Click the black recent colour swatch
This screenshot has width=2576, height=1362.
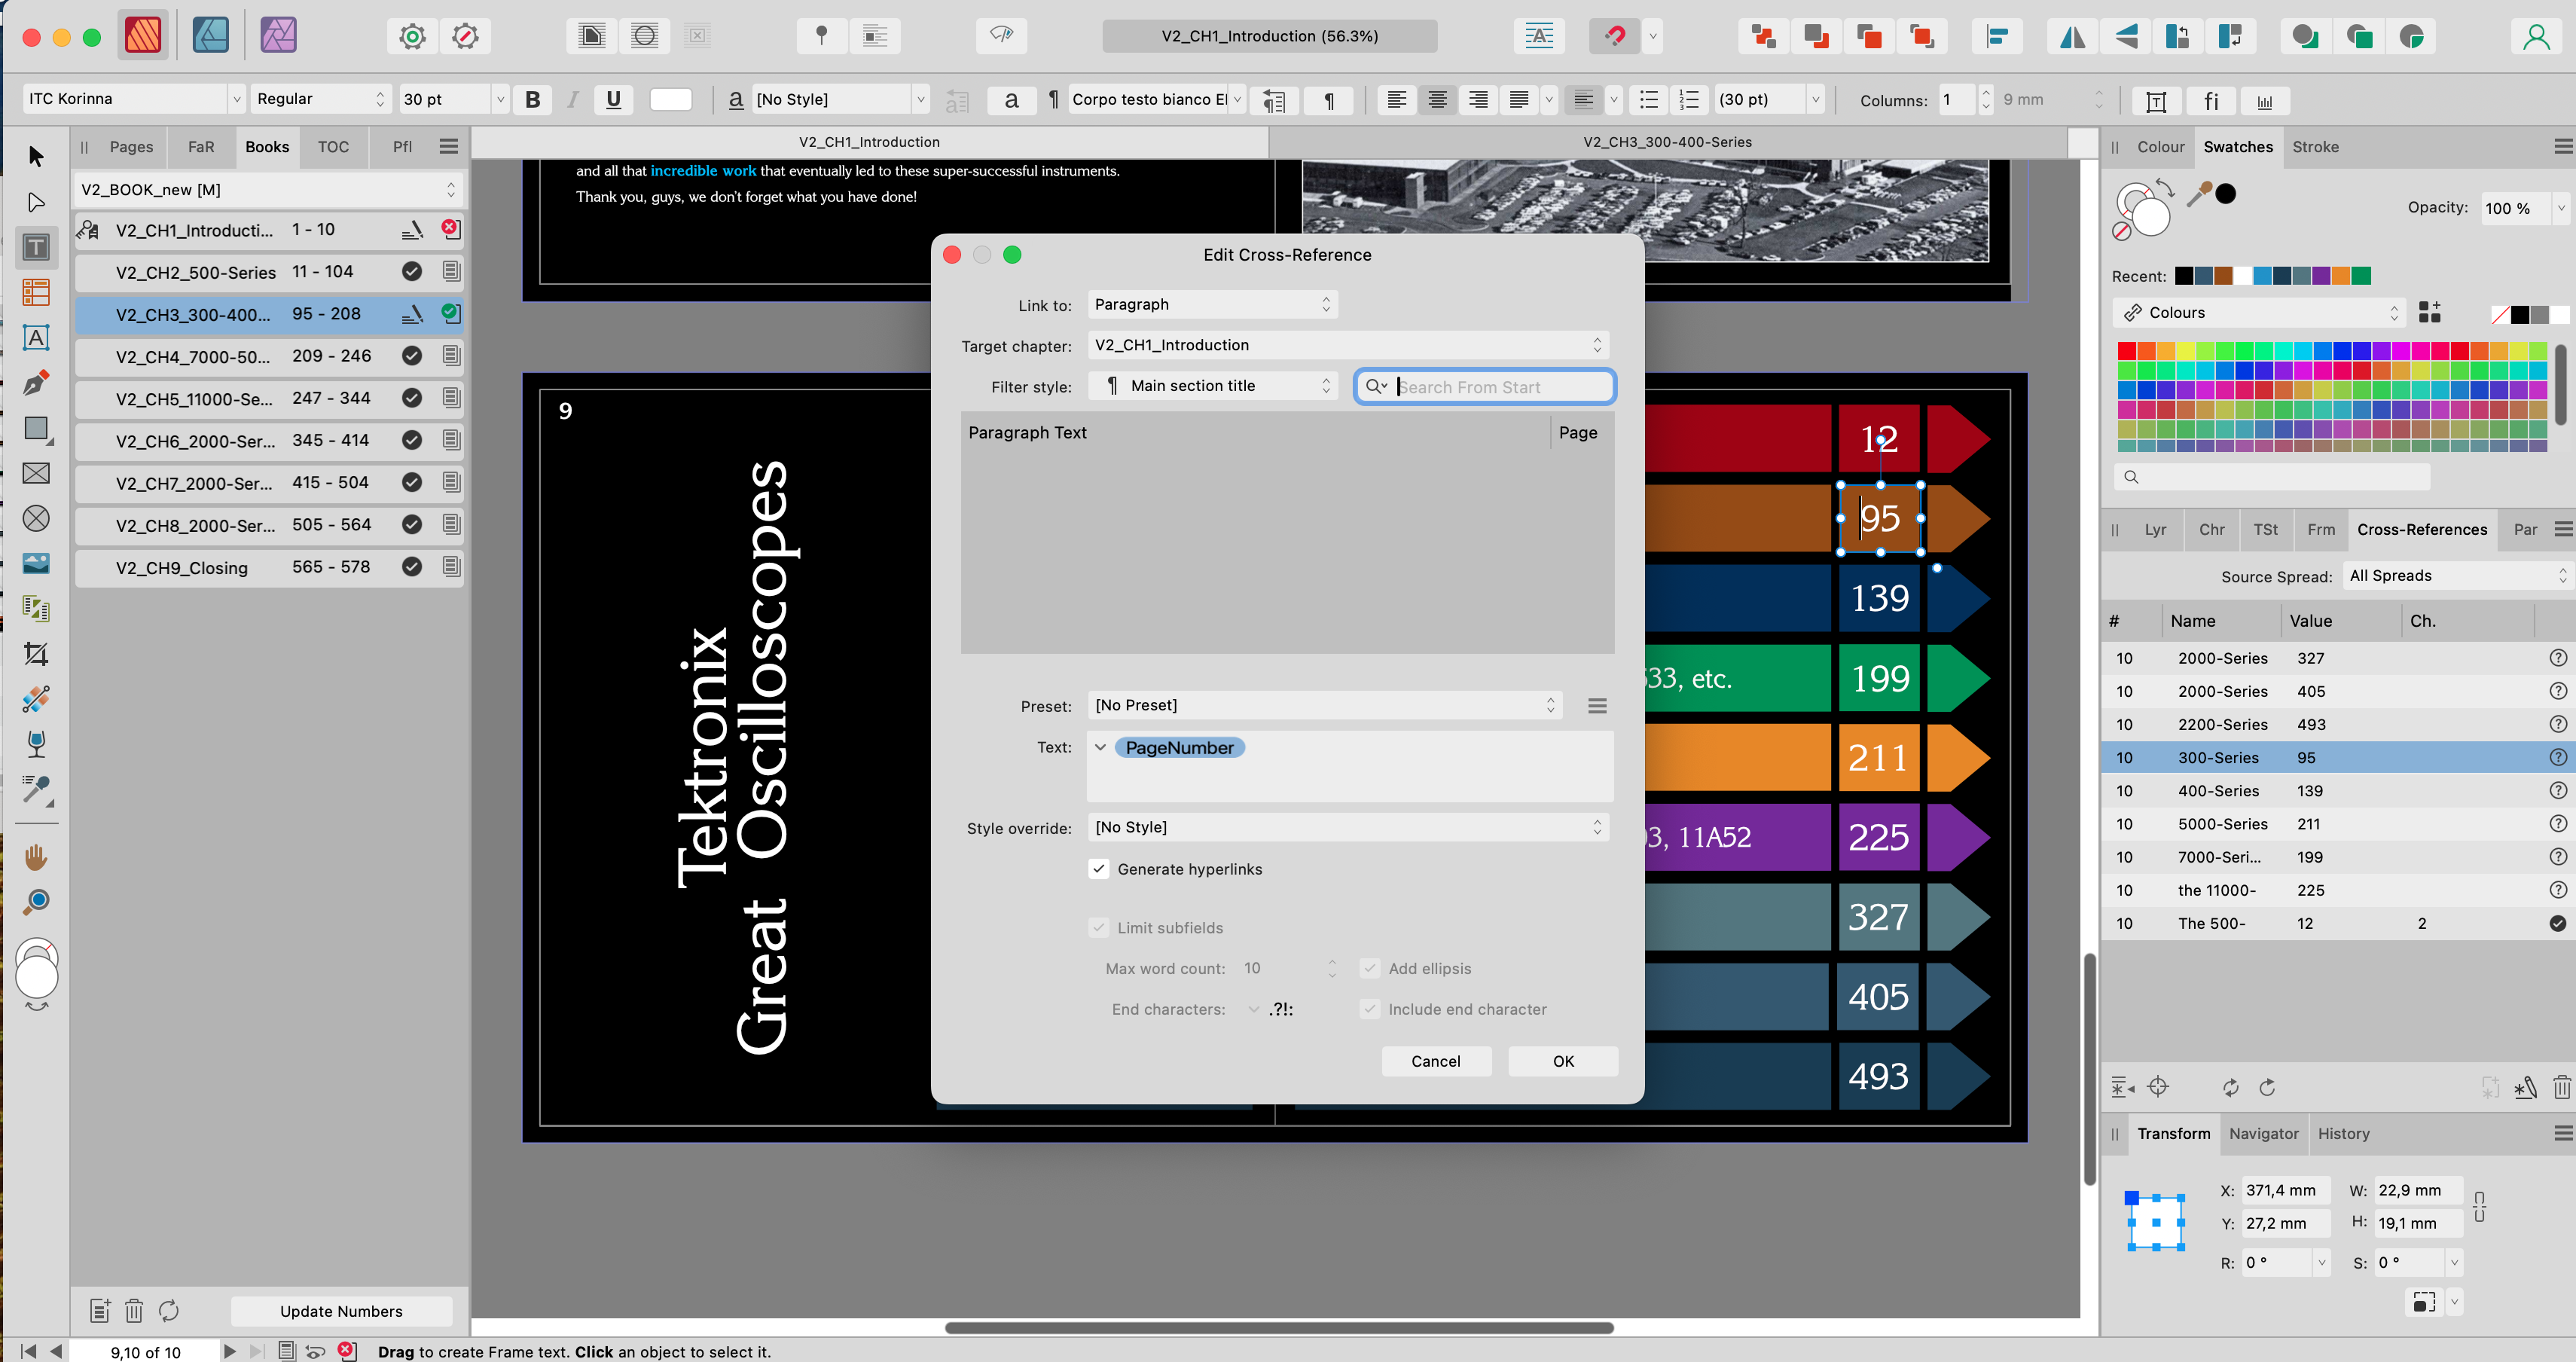(2184, 276)
